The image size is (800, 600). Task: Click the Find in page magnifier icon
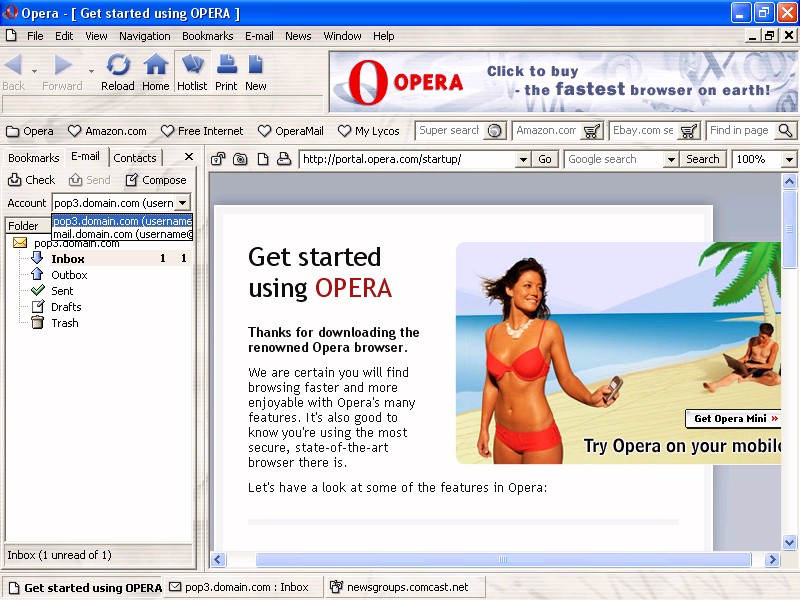coord(786,131)
